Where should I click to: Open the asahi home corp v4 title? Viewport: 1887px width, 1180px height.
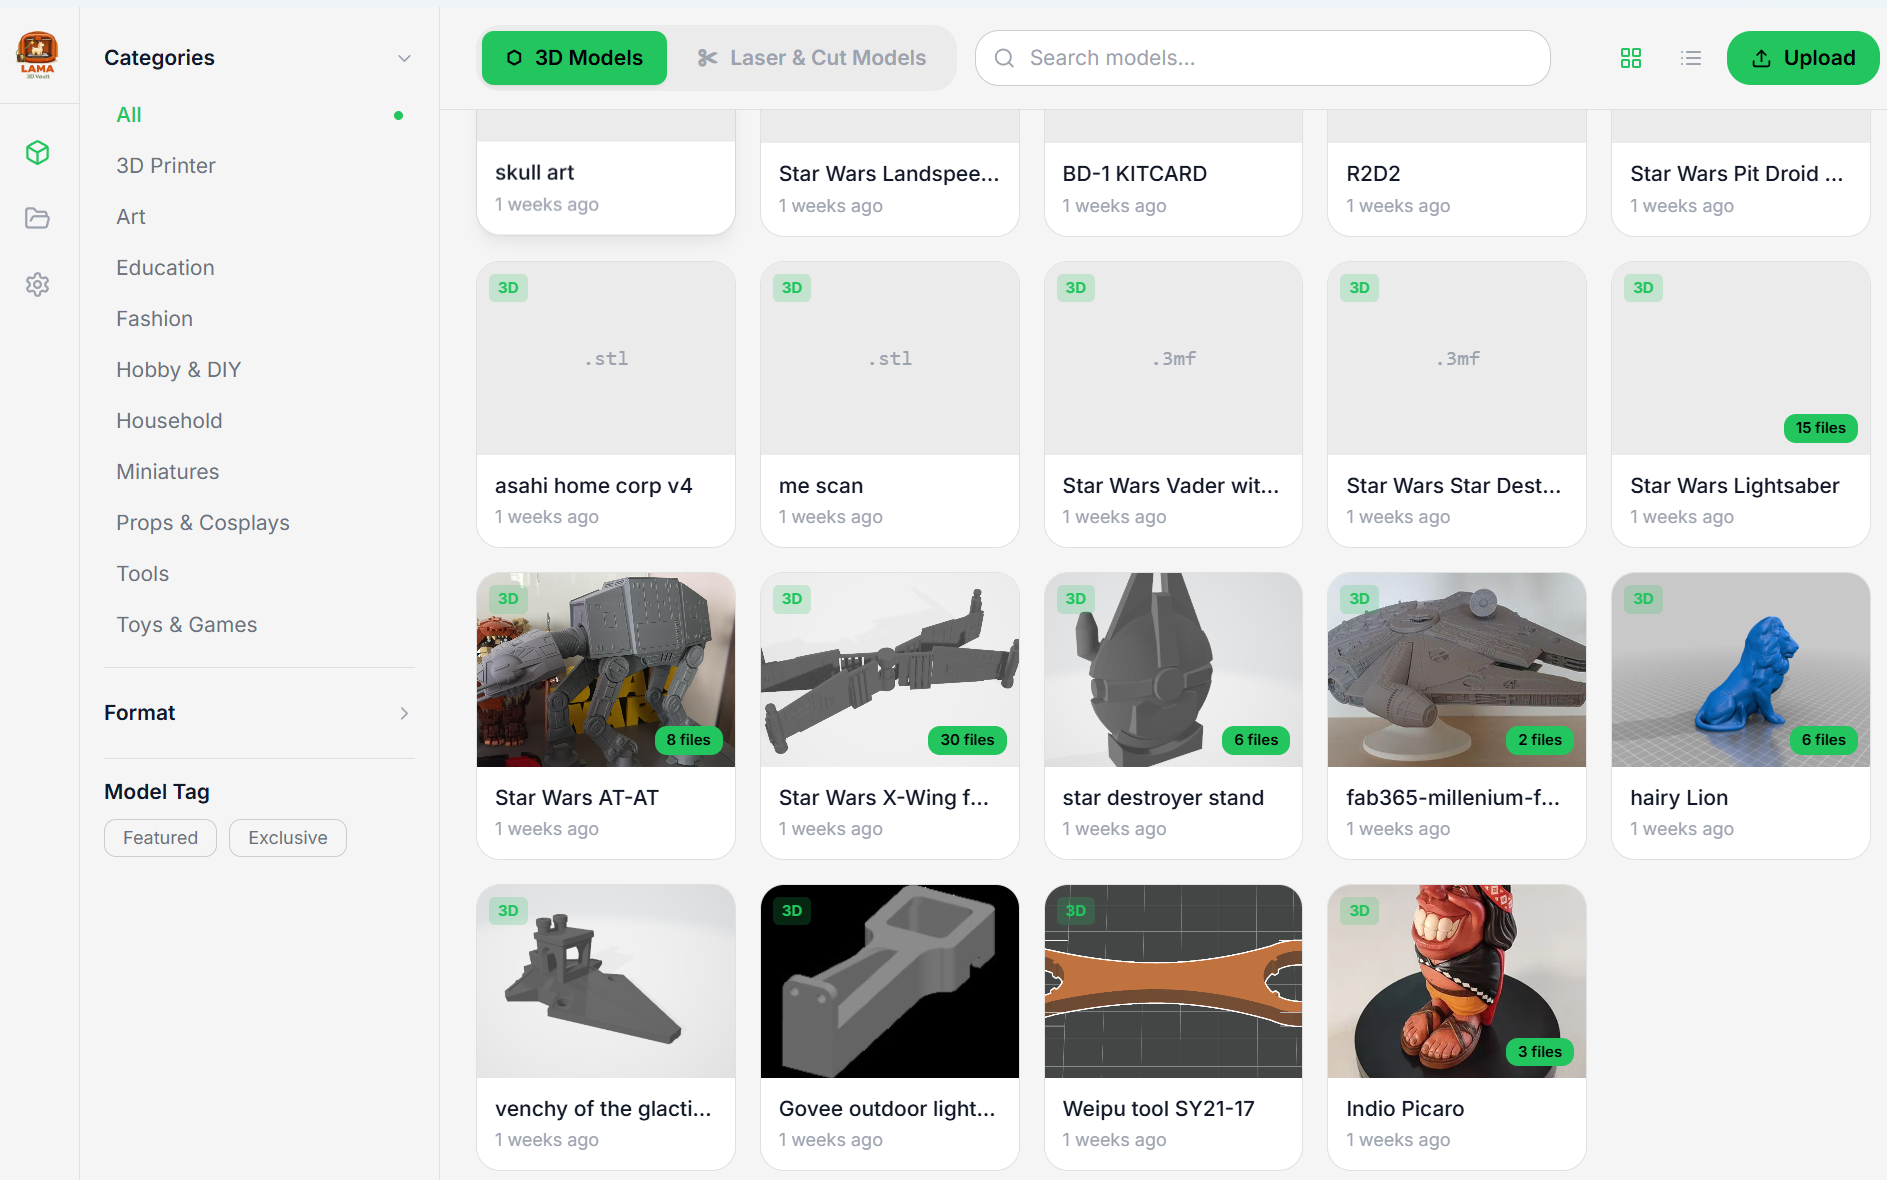[594, 486]
